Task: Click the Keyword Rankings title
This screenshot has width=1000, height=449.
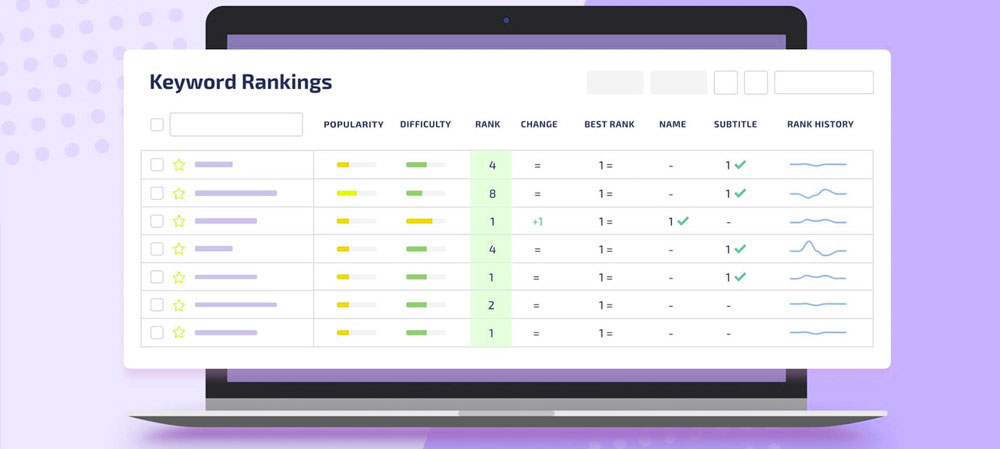Action: tap(240, 82)
